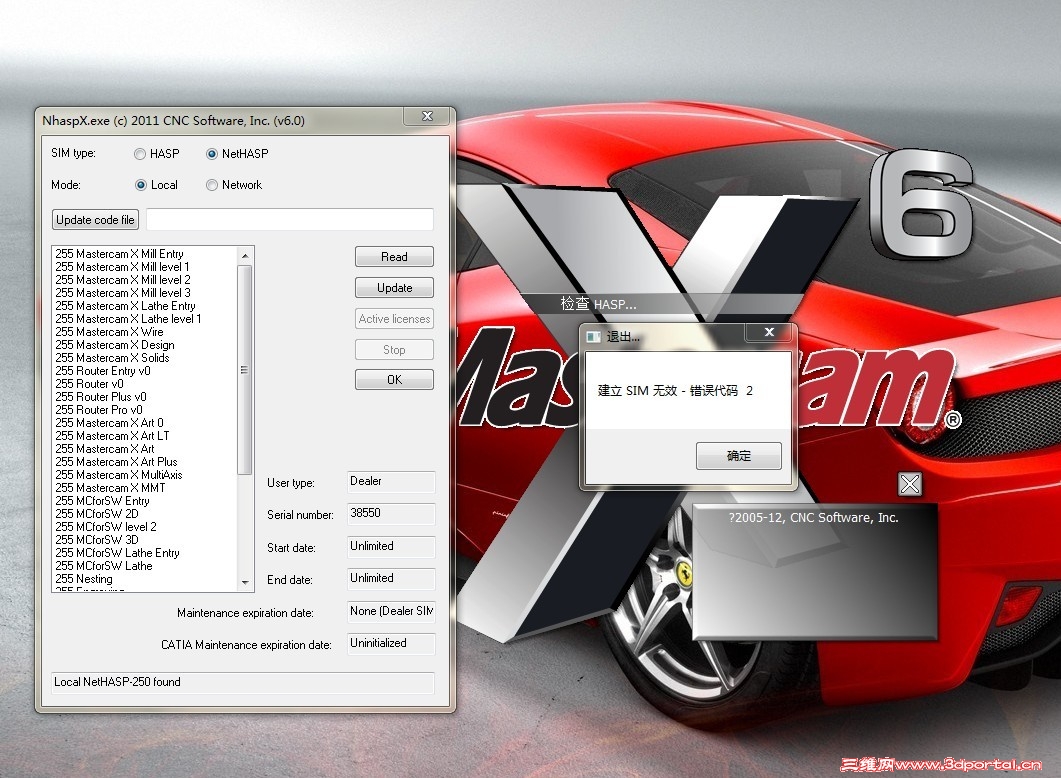This screenshot has height=778, width=1061.
Task: Click the '检查 HASP...' status text
Action: 598,304
